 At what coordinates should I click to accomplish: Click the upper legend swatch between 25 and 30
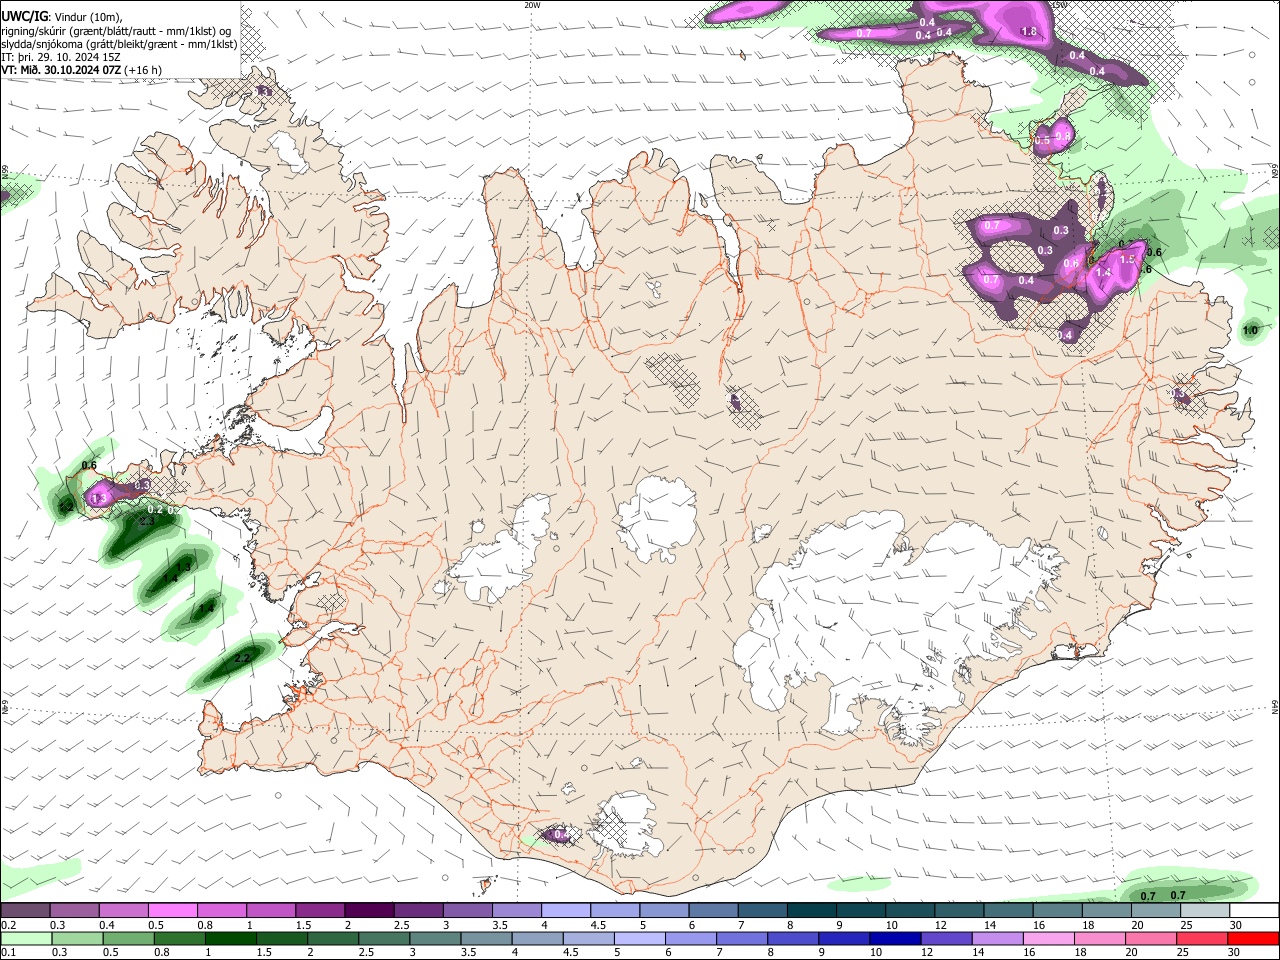[1205, 911]
